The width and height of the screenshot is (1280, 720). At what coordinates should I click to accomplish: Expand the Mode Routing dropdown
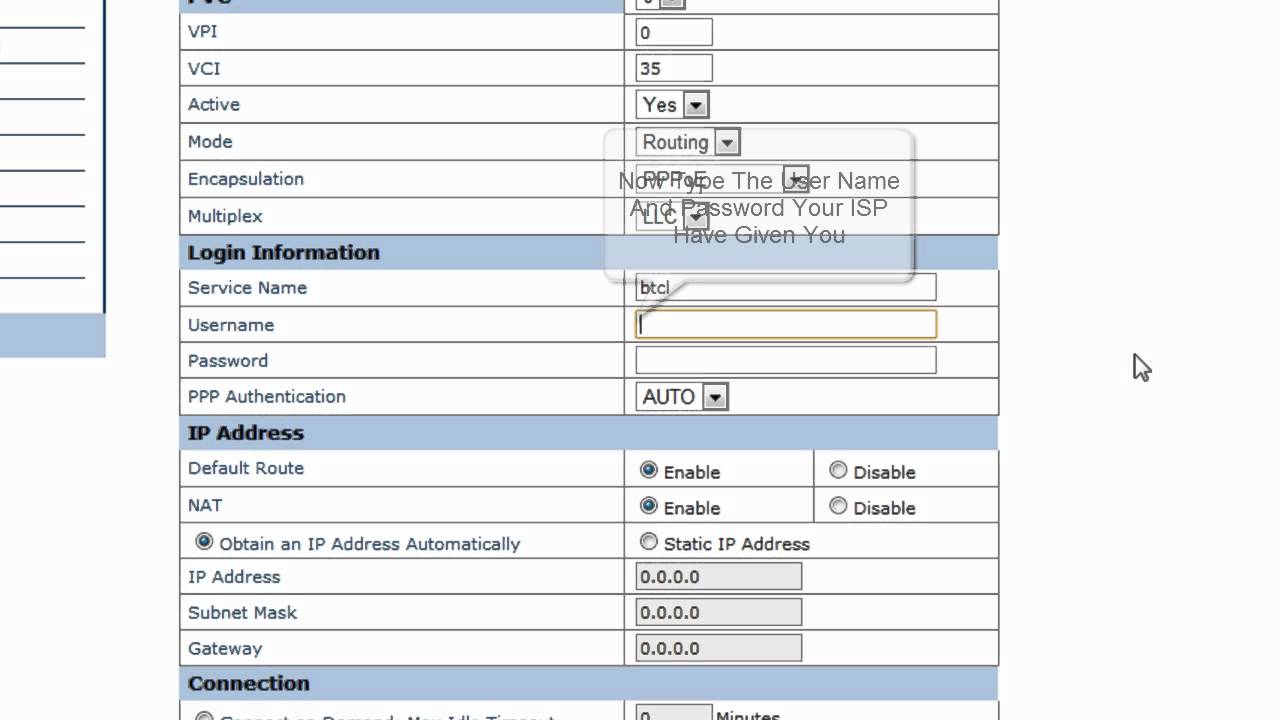point(727,143)
